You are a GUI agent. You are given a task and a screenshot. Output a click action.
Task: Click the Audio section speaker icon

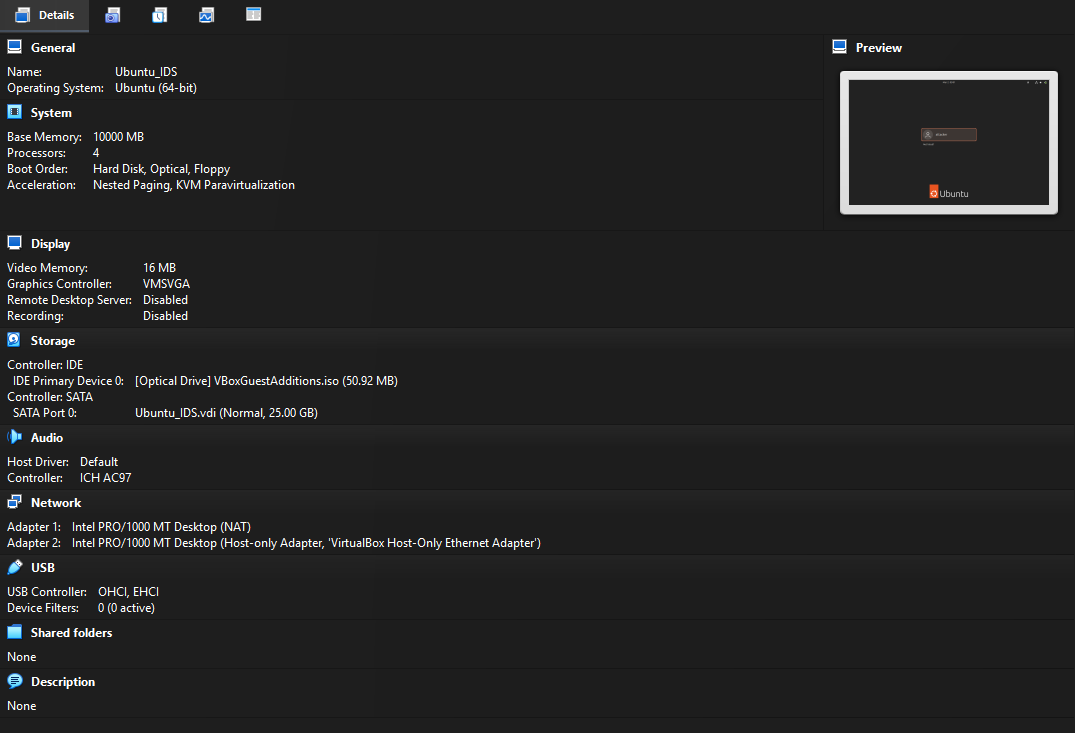coord(14,437)
